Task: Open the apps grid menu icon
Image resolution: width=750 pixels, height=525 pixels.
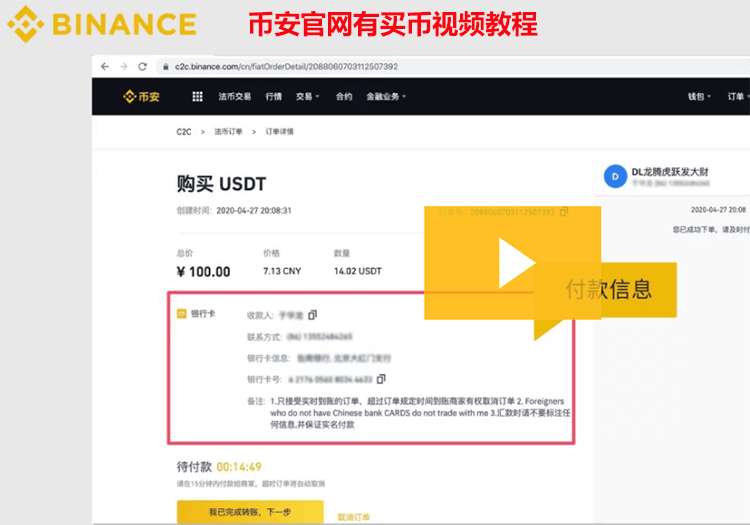Action: tap(197, 97)
